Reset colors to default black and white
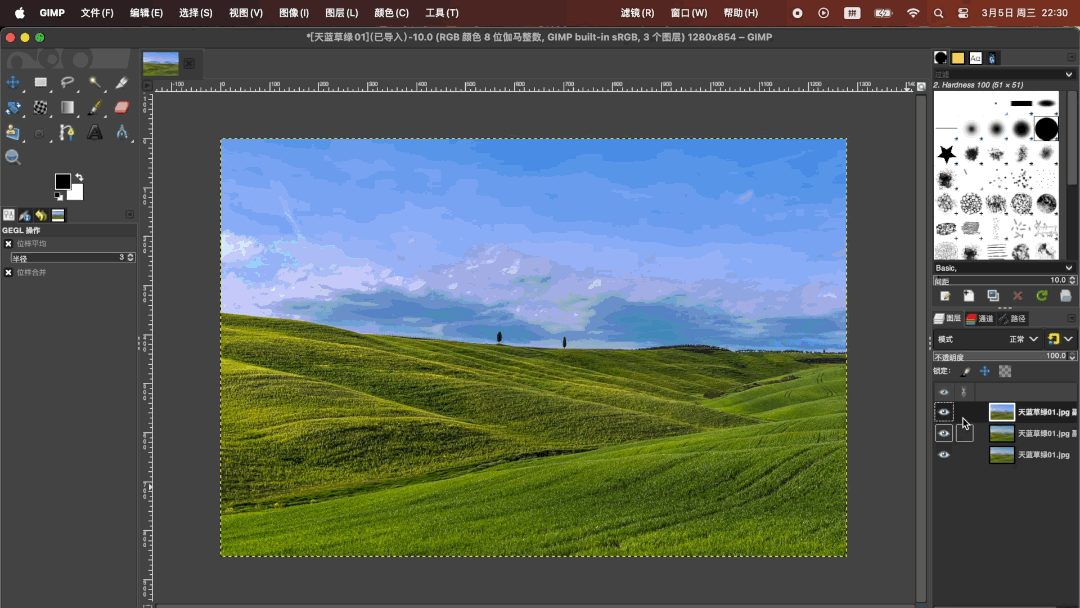The width and height of the screenshot is (1080, 608). click(59, 197)
